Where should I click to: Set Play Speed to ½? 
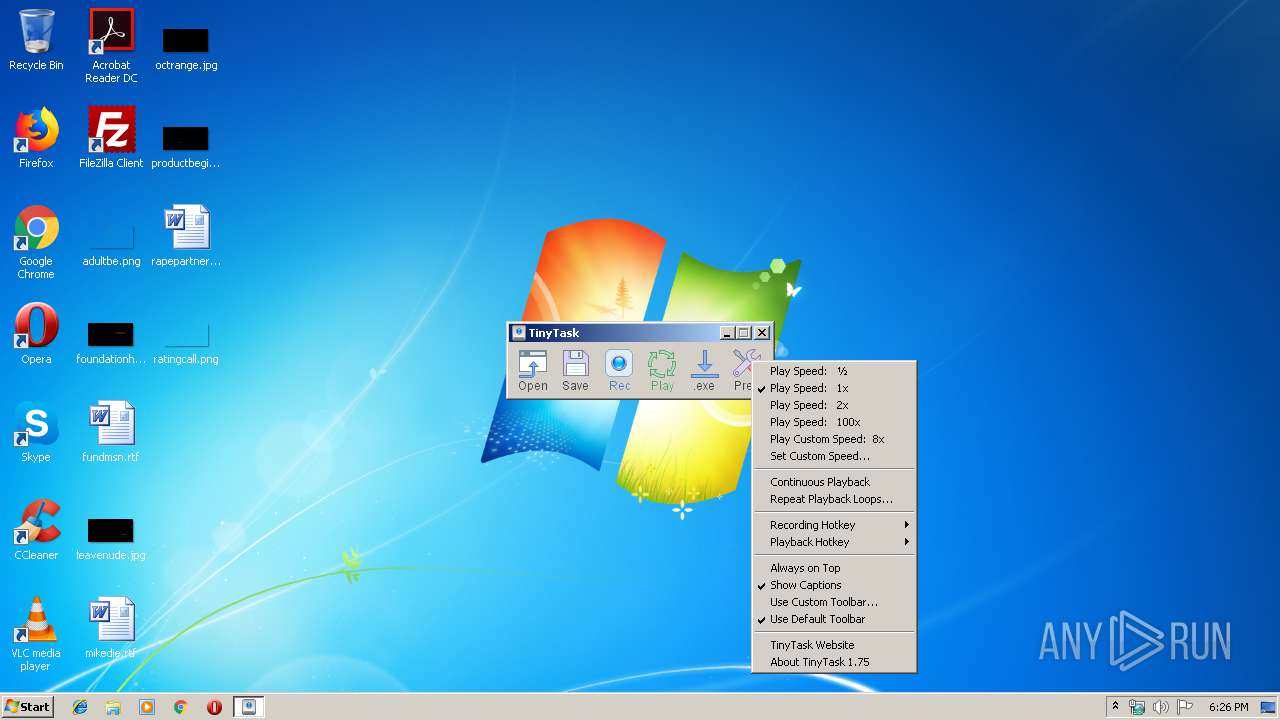tap(834, 371)
